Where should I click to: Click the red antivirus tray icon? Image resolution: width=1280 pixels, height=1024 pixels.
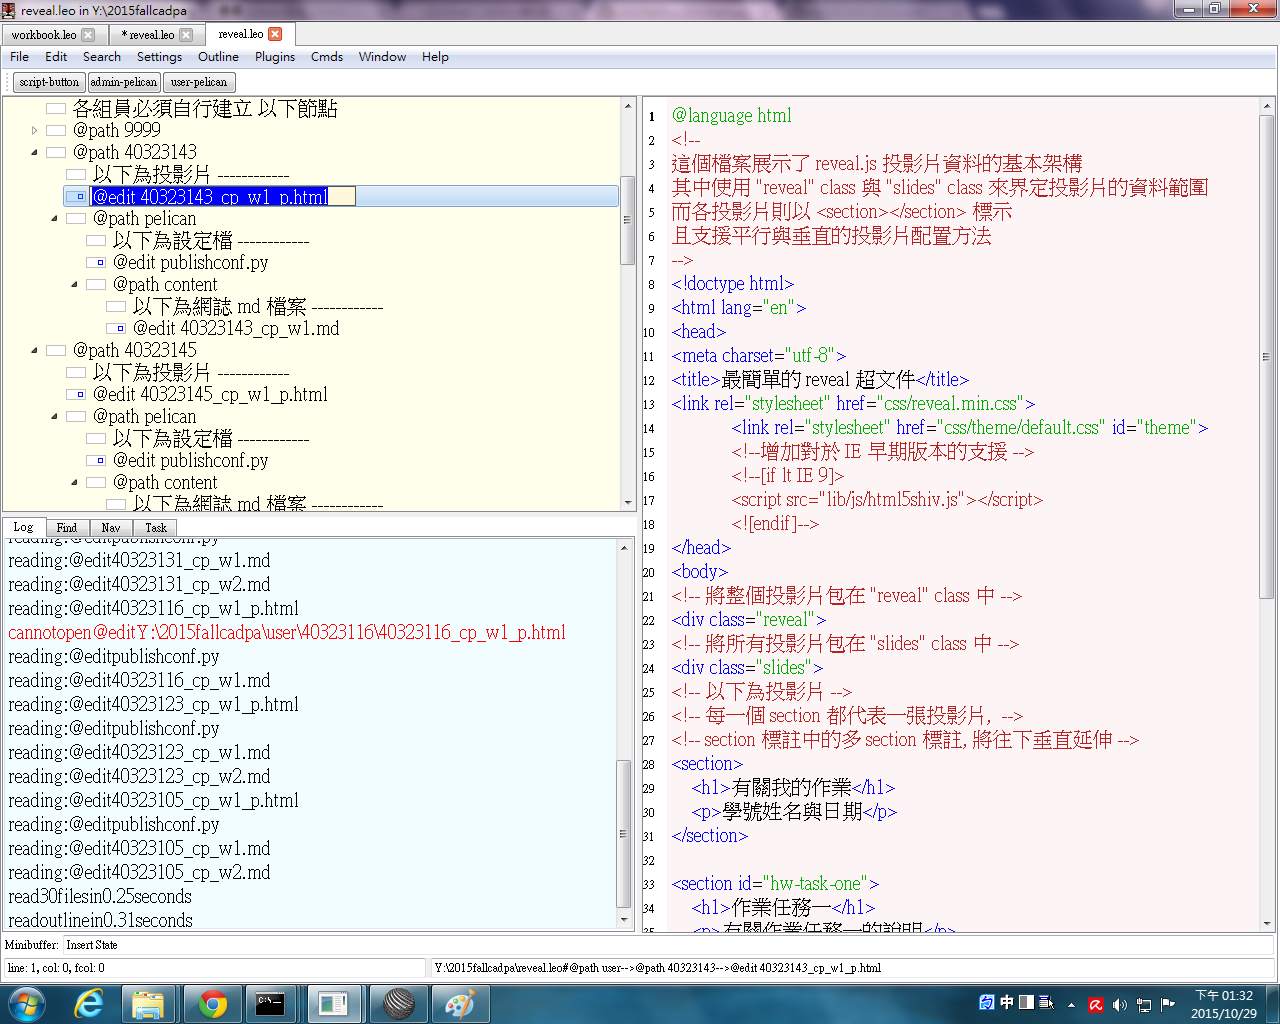point(1096,1004)
